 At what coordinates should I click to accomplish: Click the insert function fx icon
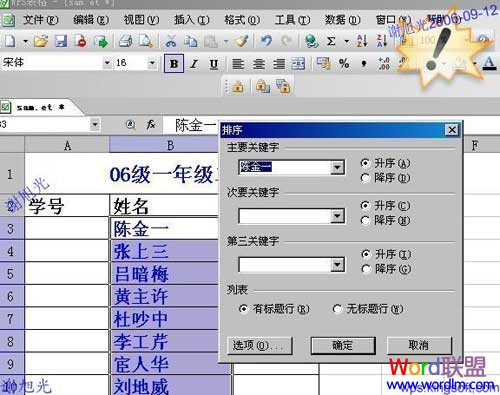click(x=151, y=125)
